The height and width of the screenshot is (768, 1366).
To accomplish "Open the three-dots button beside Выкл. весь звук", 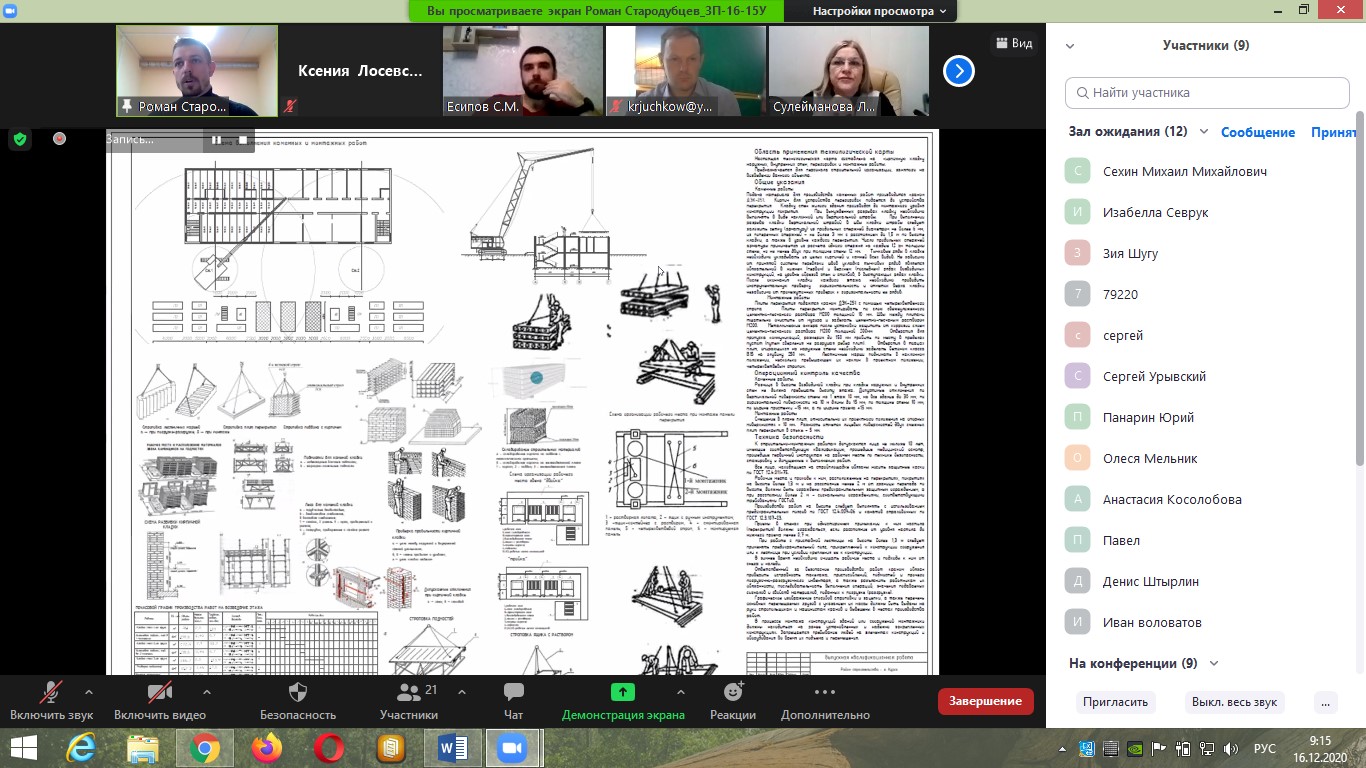I will tap(1325, 702).
